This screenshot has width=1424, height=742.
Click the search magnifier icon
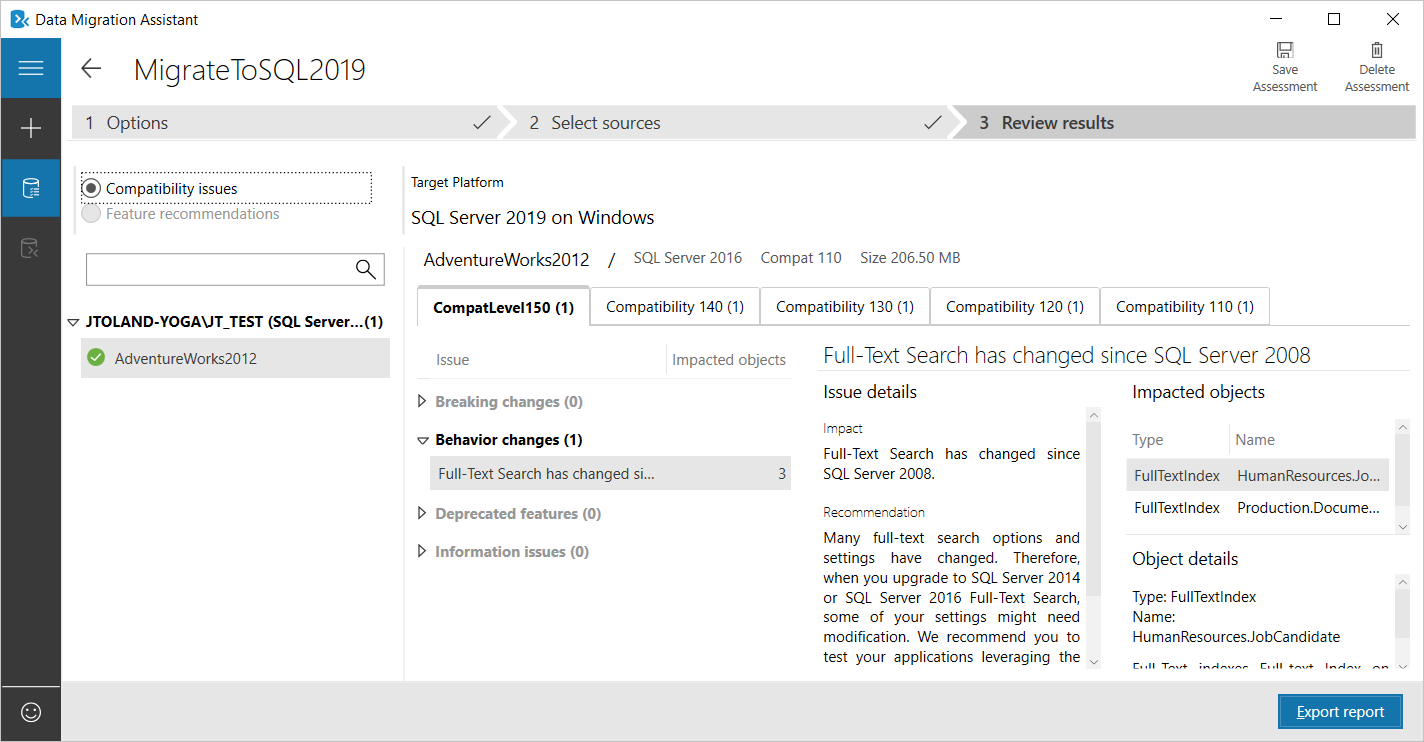366,268
